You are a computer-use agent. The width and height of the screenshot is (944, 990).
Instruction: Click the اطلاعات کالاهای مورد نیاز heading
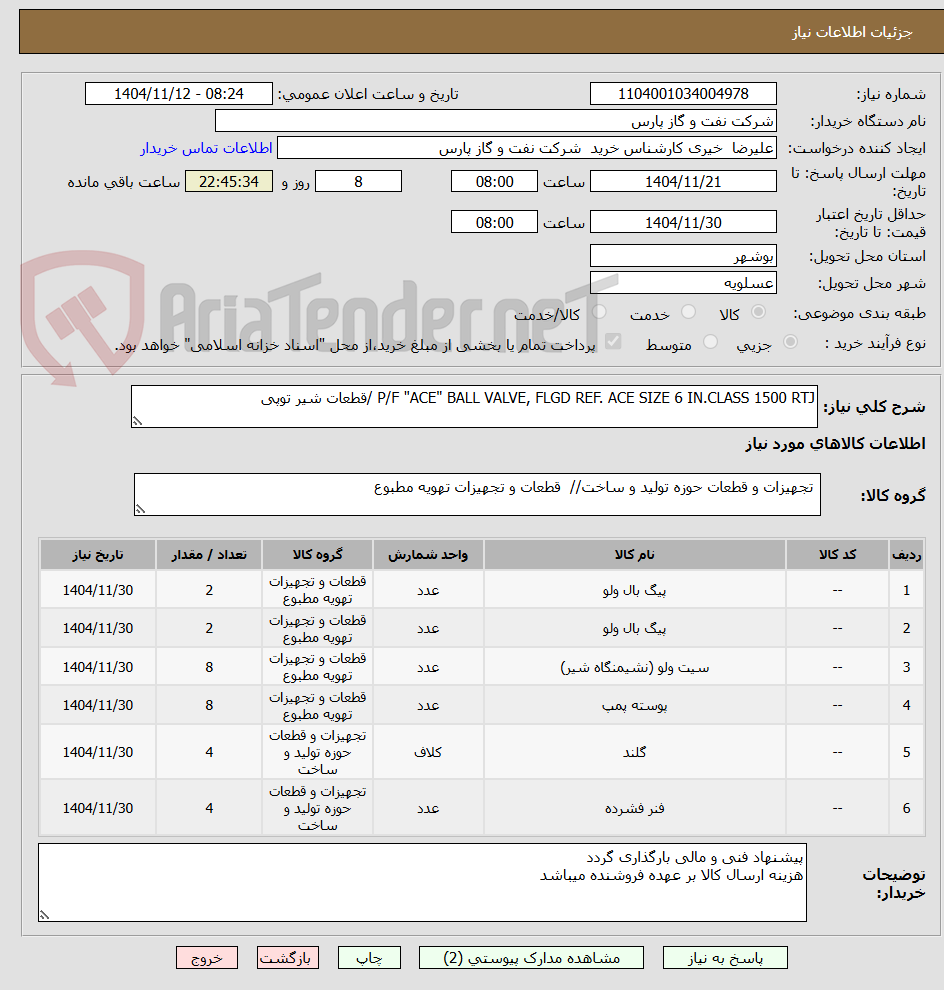835,444
